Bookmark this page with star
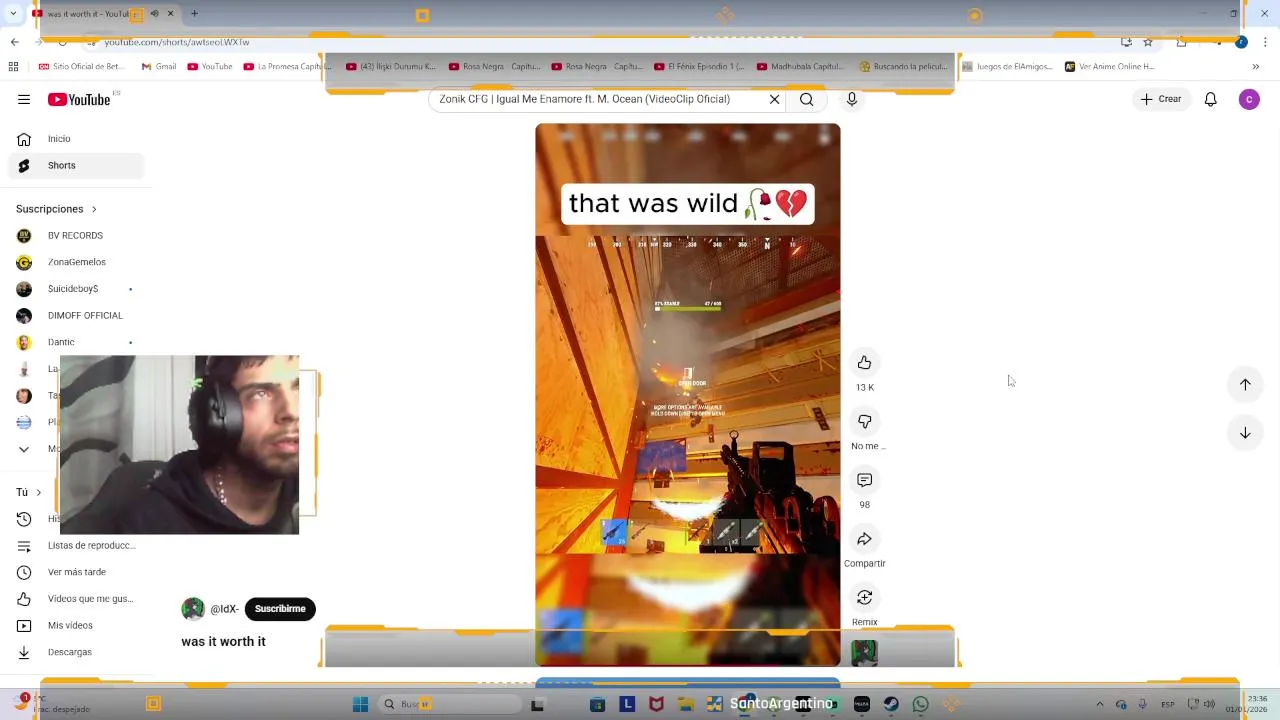This screenshot has height=720, width=1280. pos(1148,42)
